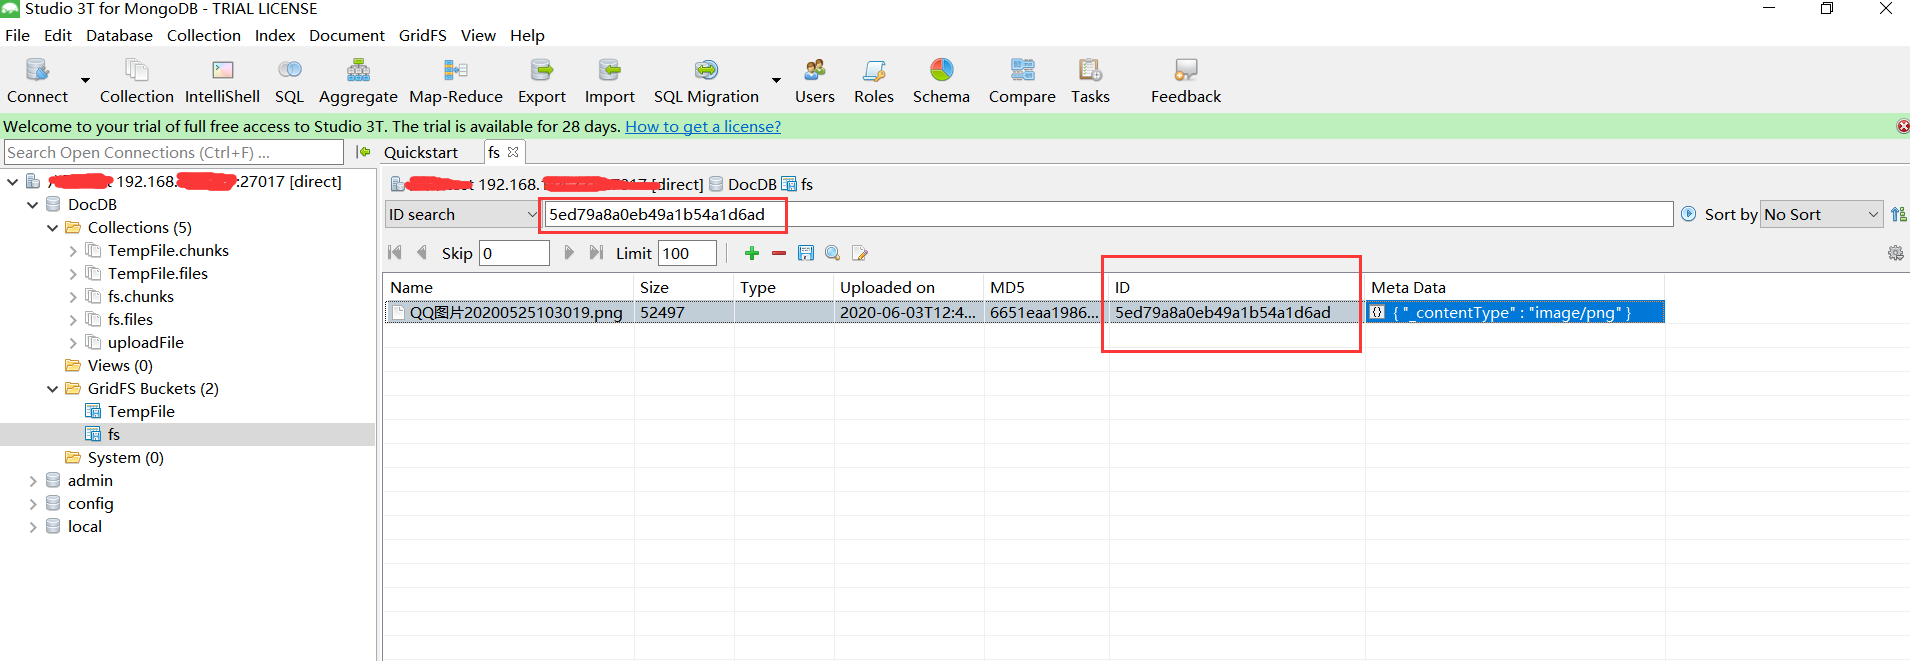Screen dimensions: 1910x661
Task: Open a Collection tab from the toolbar
Action: 136,80
